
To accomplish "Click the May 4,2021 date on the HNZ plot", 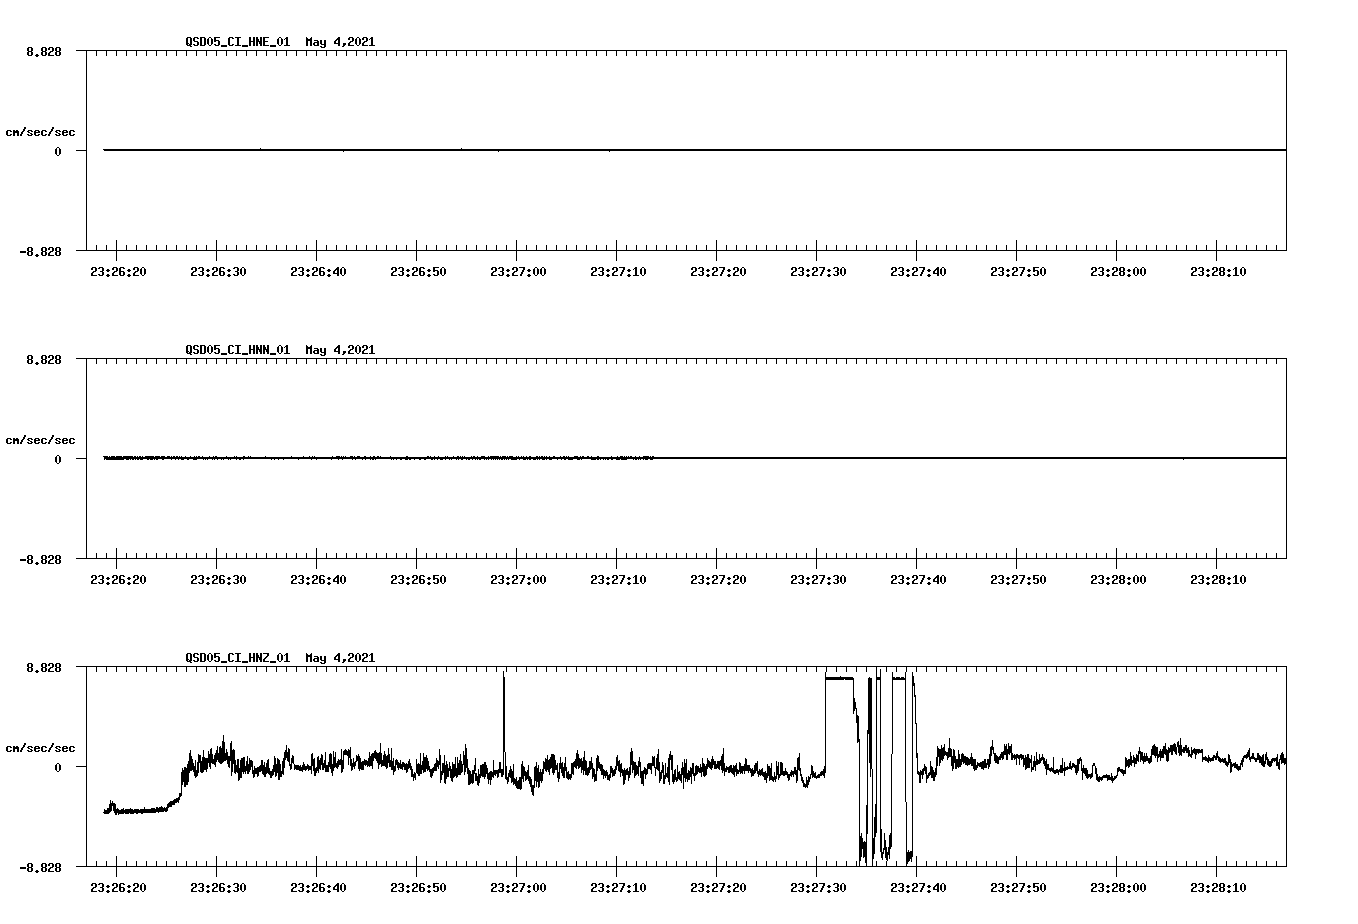I will pos(339,659).
